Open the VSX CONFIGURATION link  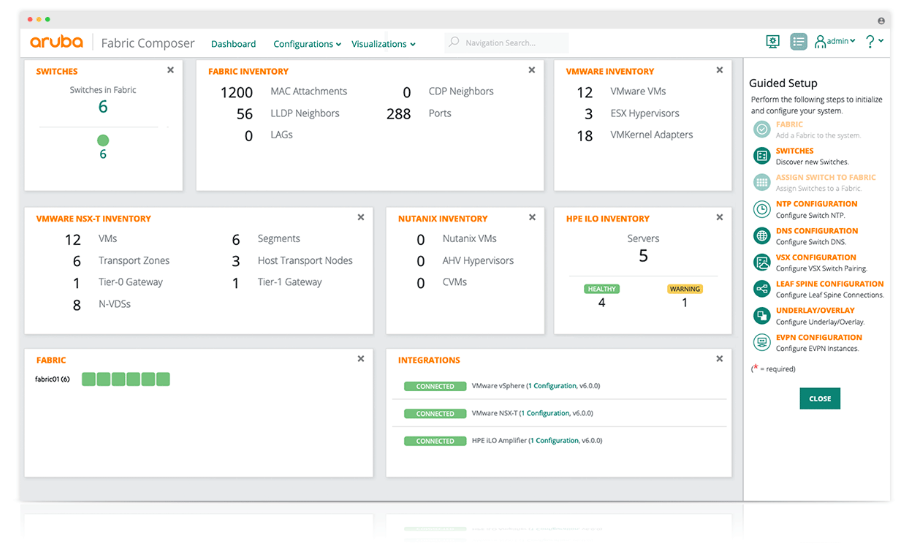pos(816,257)
